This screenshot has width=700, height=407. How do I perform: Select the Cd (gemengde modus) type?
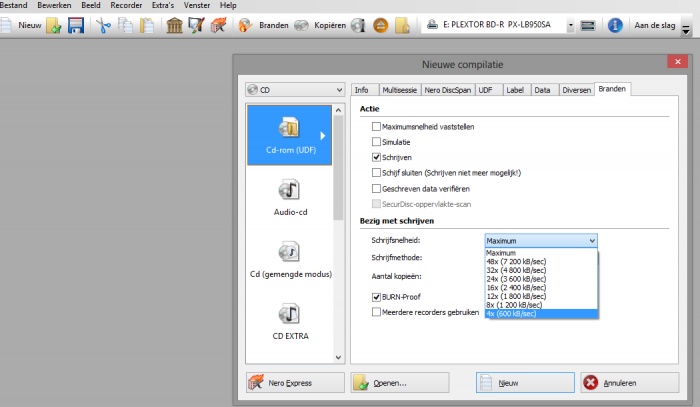pyautogui.click(x=290, y=260)
